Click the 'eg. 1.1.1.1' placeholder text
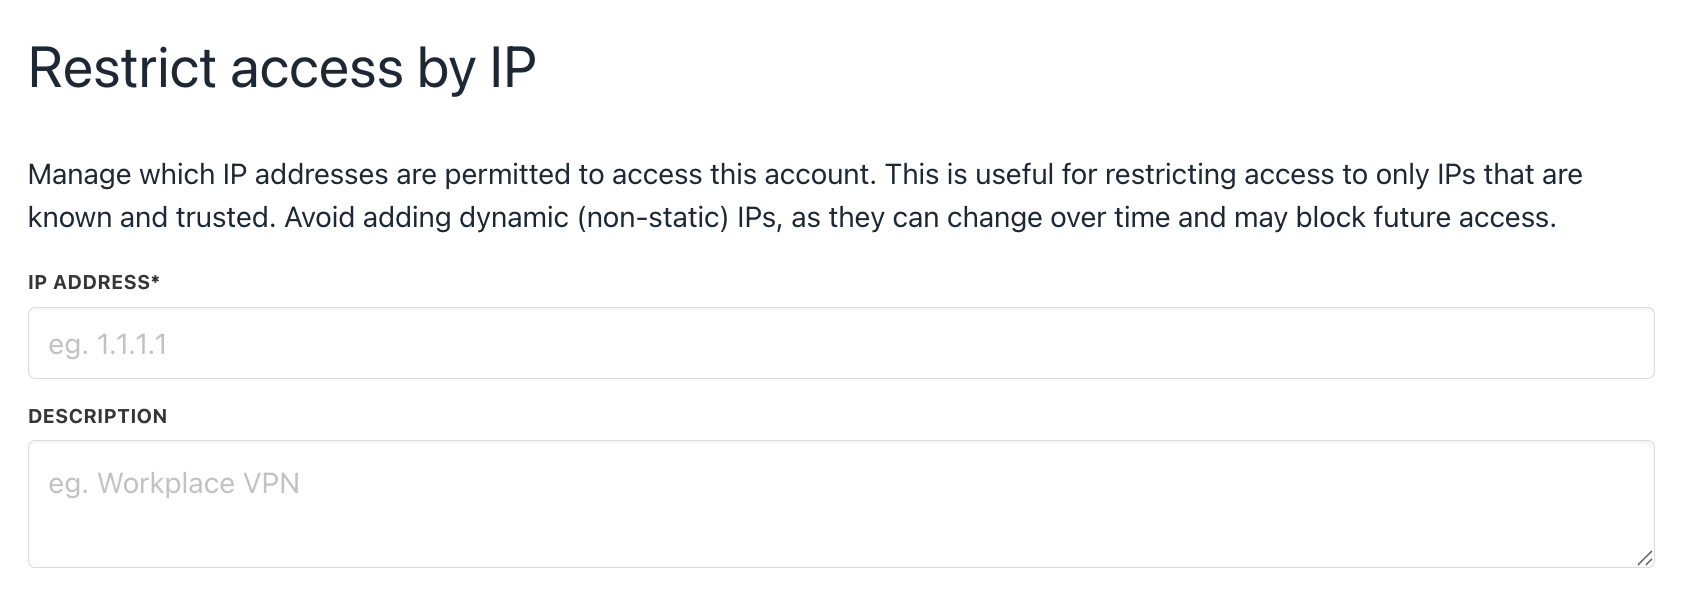This screenshot has height=602, width=1694. click(108, 345)
